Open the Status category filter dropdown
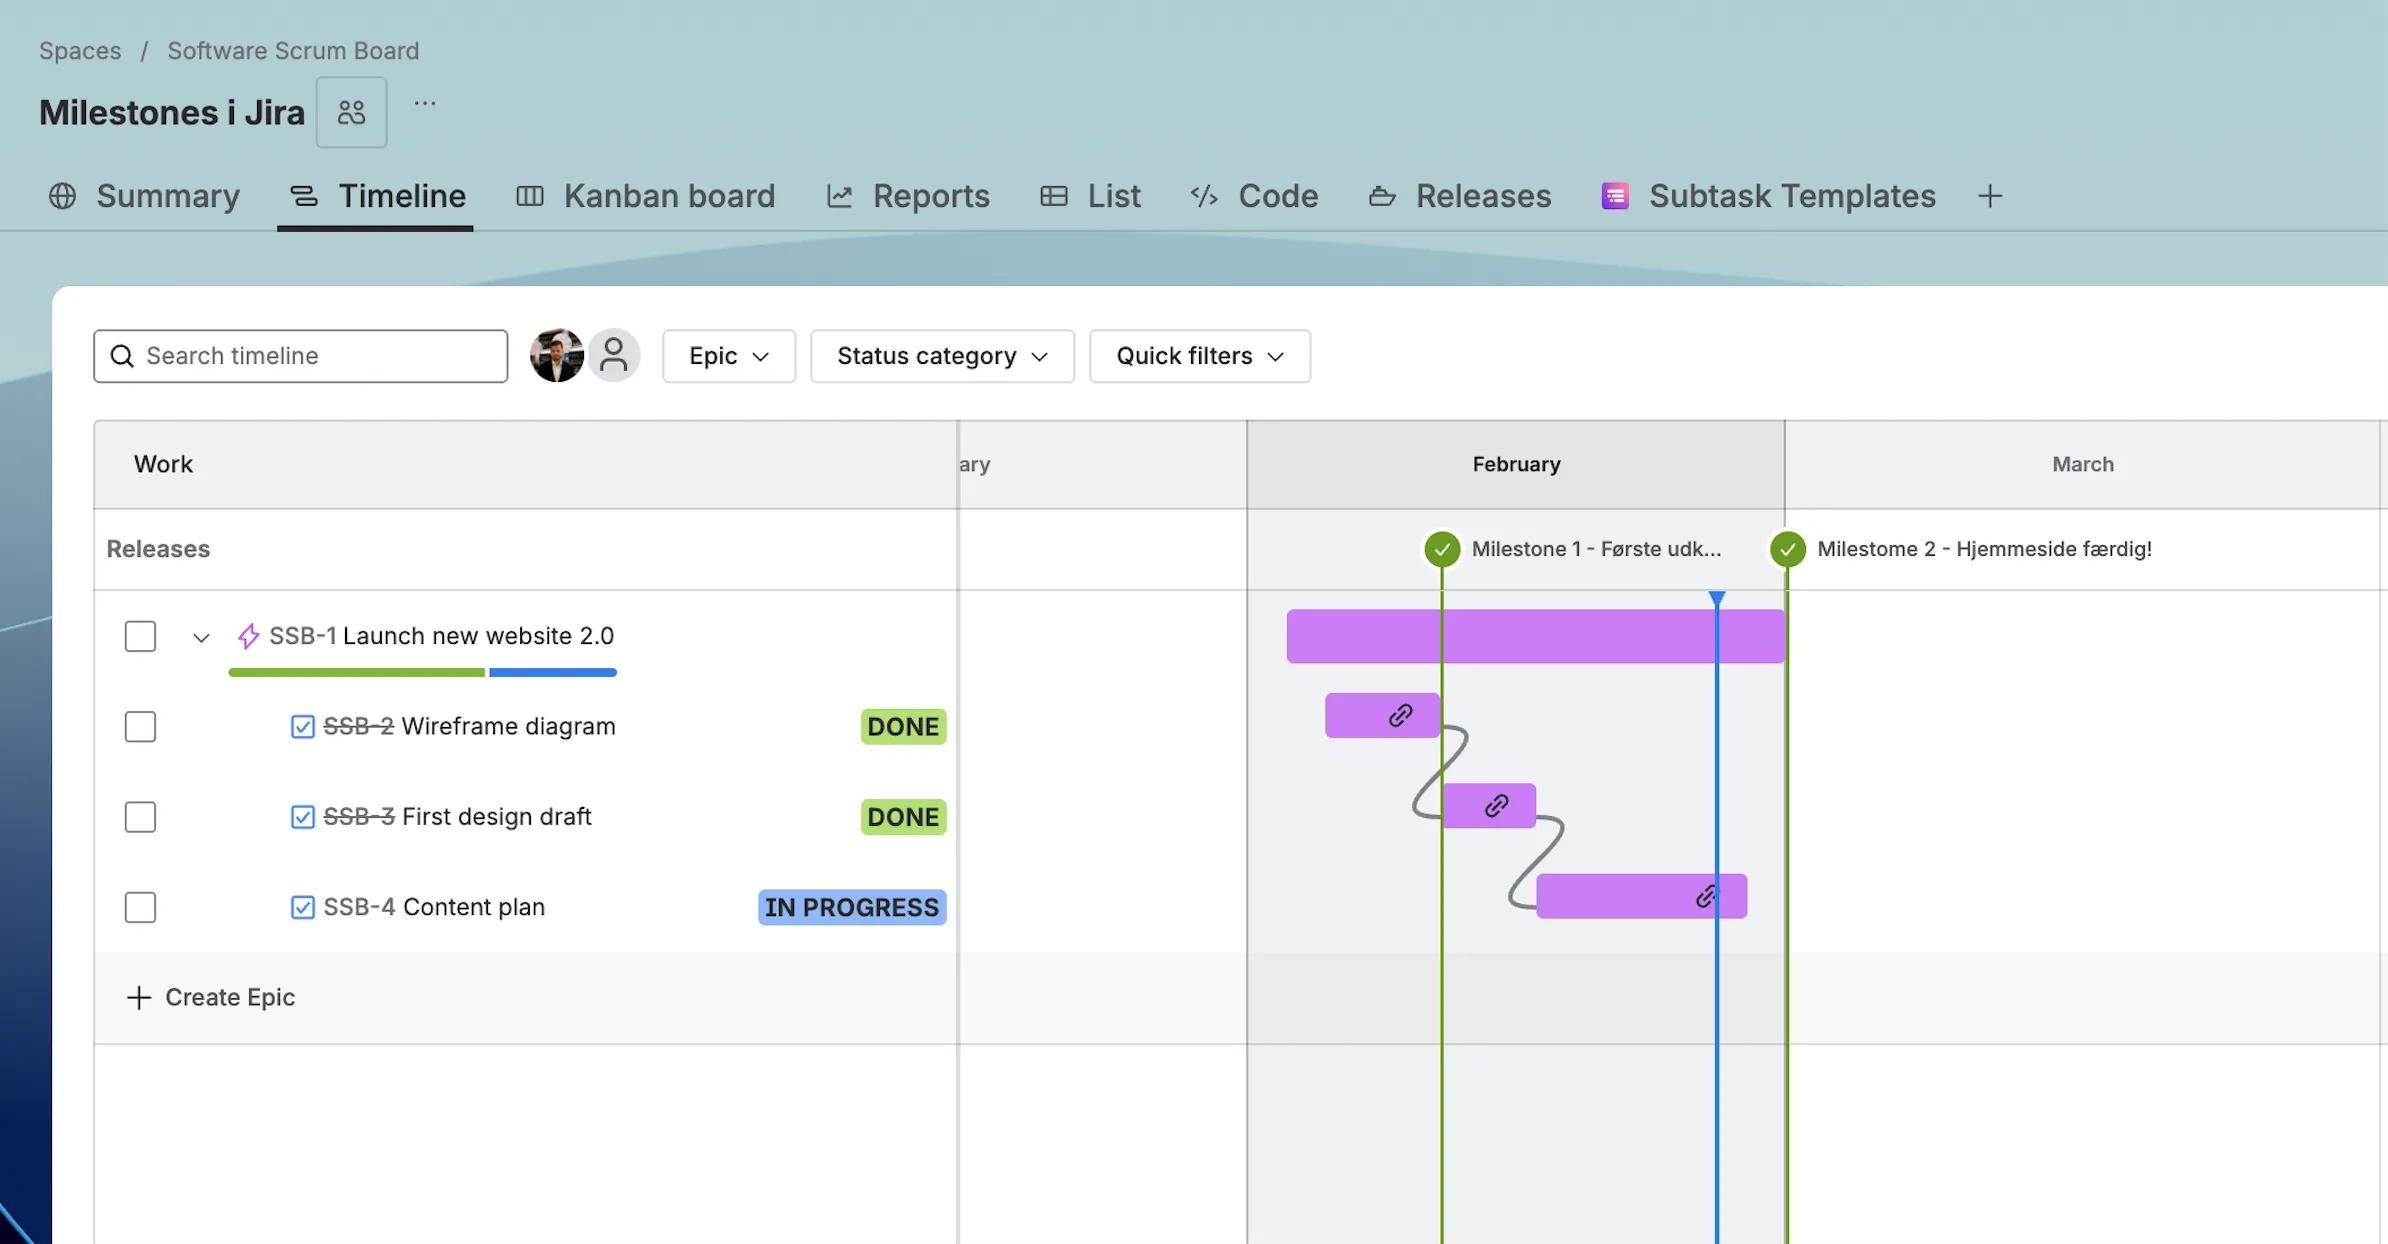Screen dimensions: 2388x1244 pos(941,356)
